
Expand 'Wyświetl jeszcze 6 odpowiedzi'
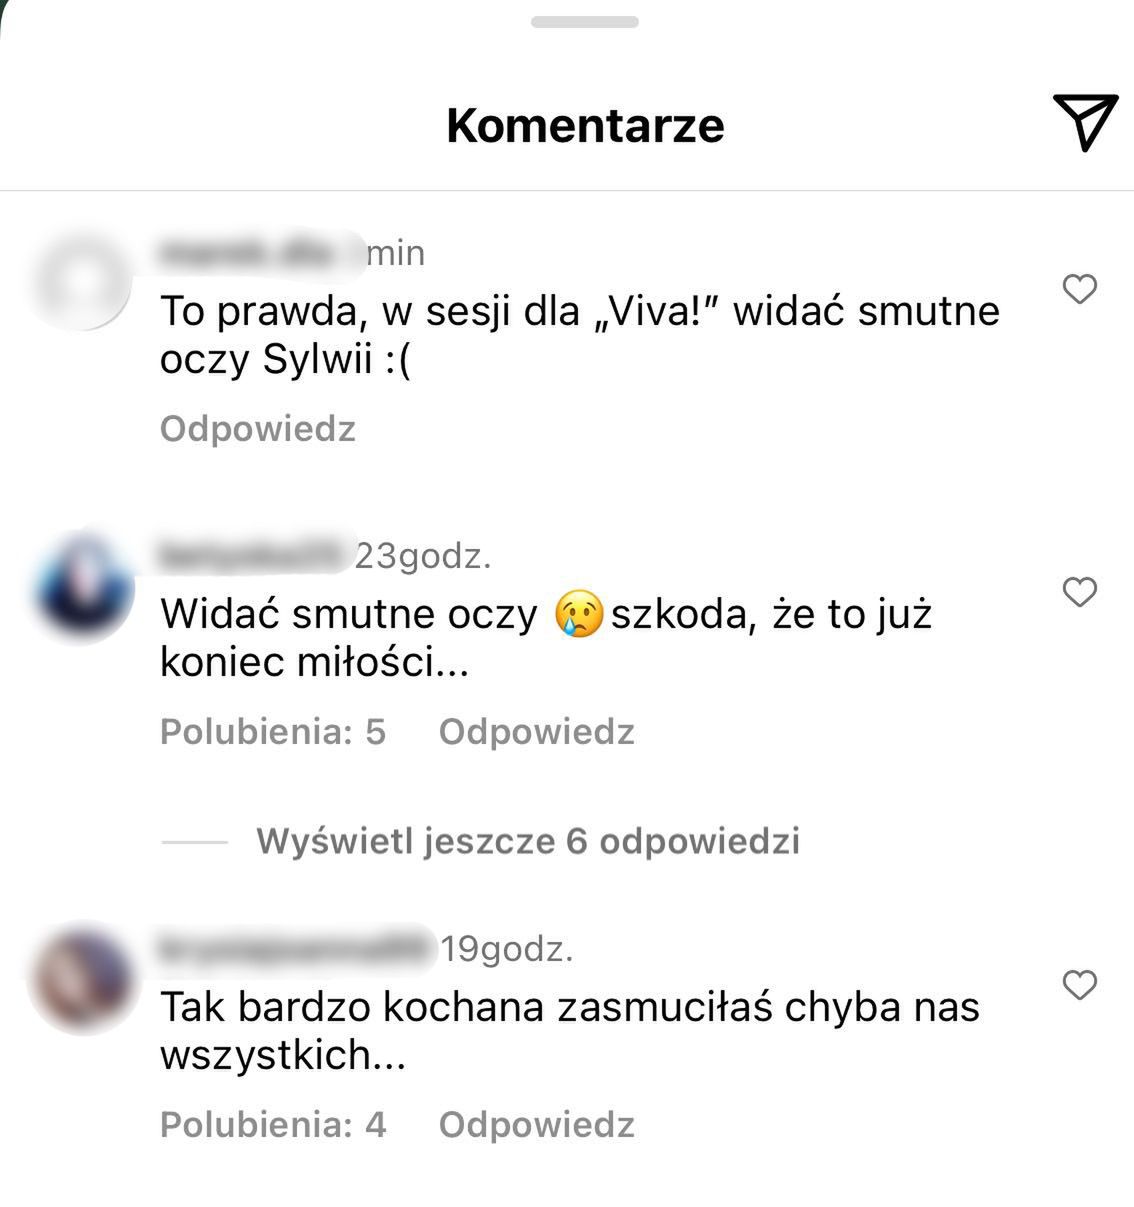click(528, 841)
